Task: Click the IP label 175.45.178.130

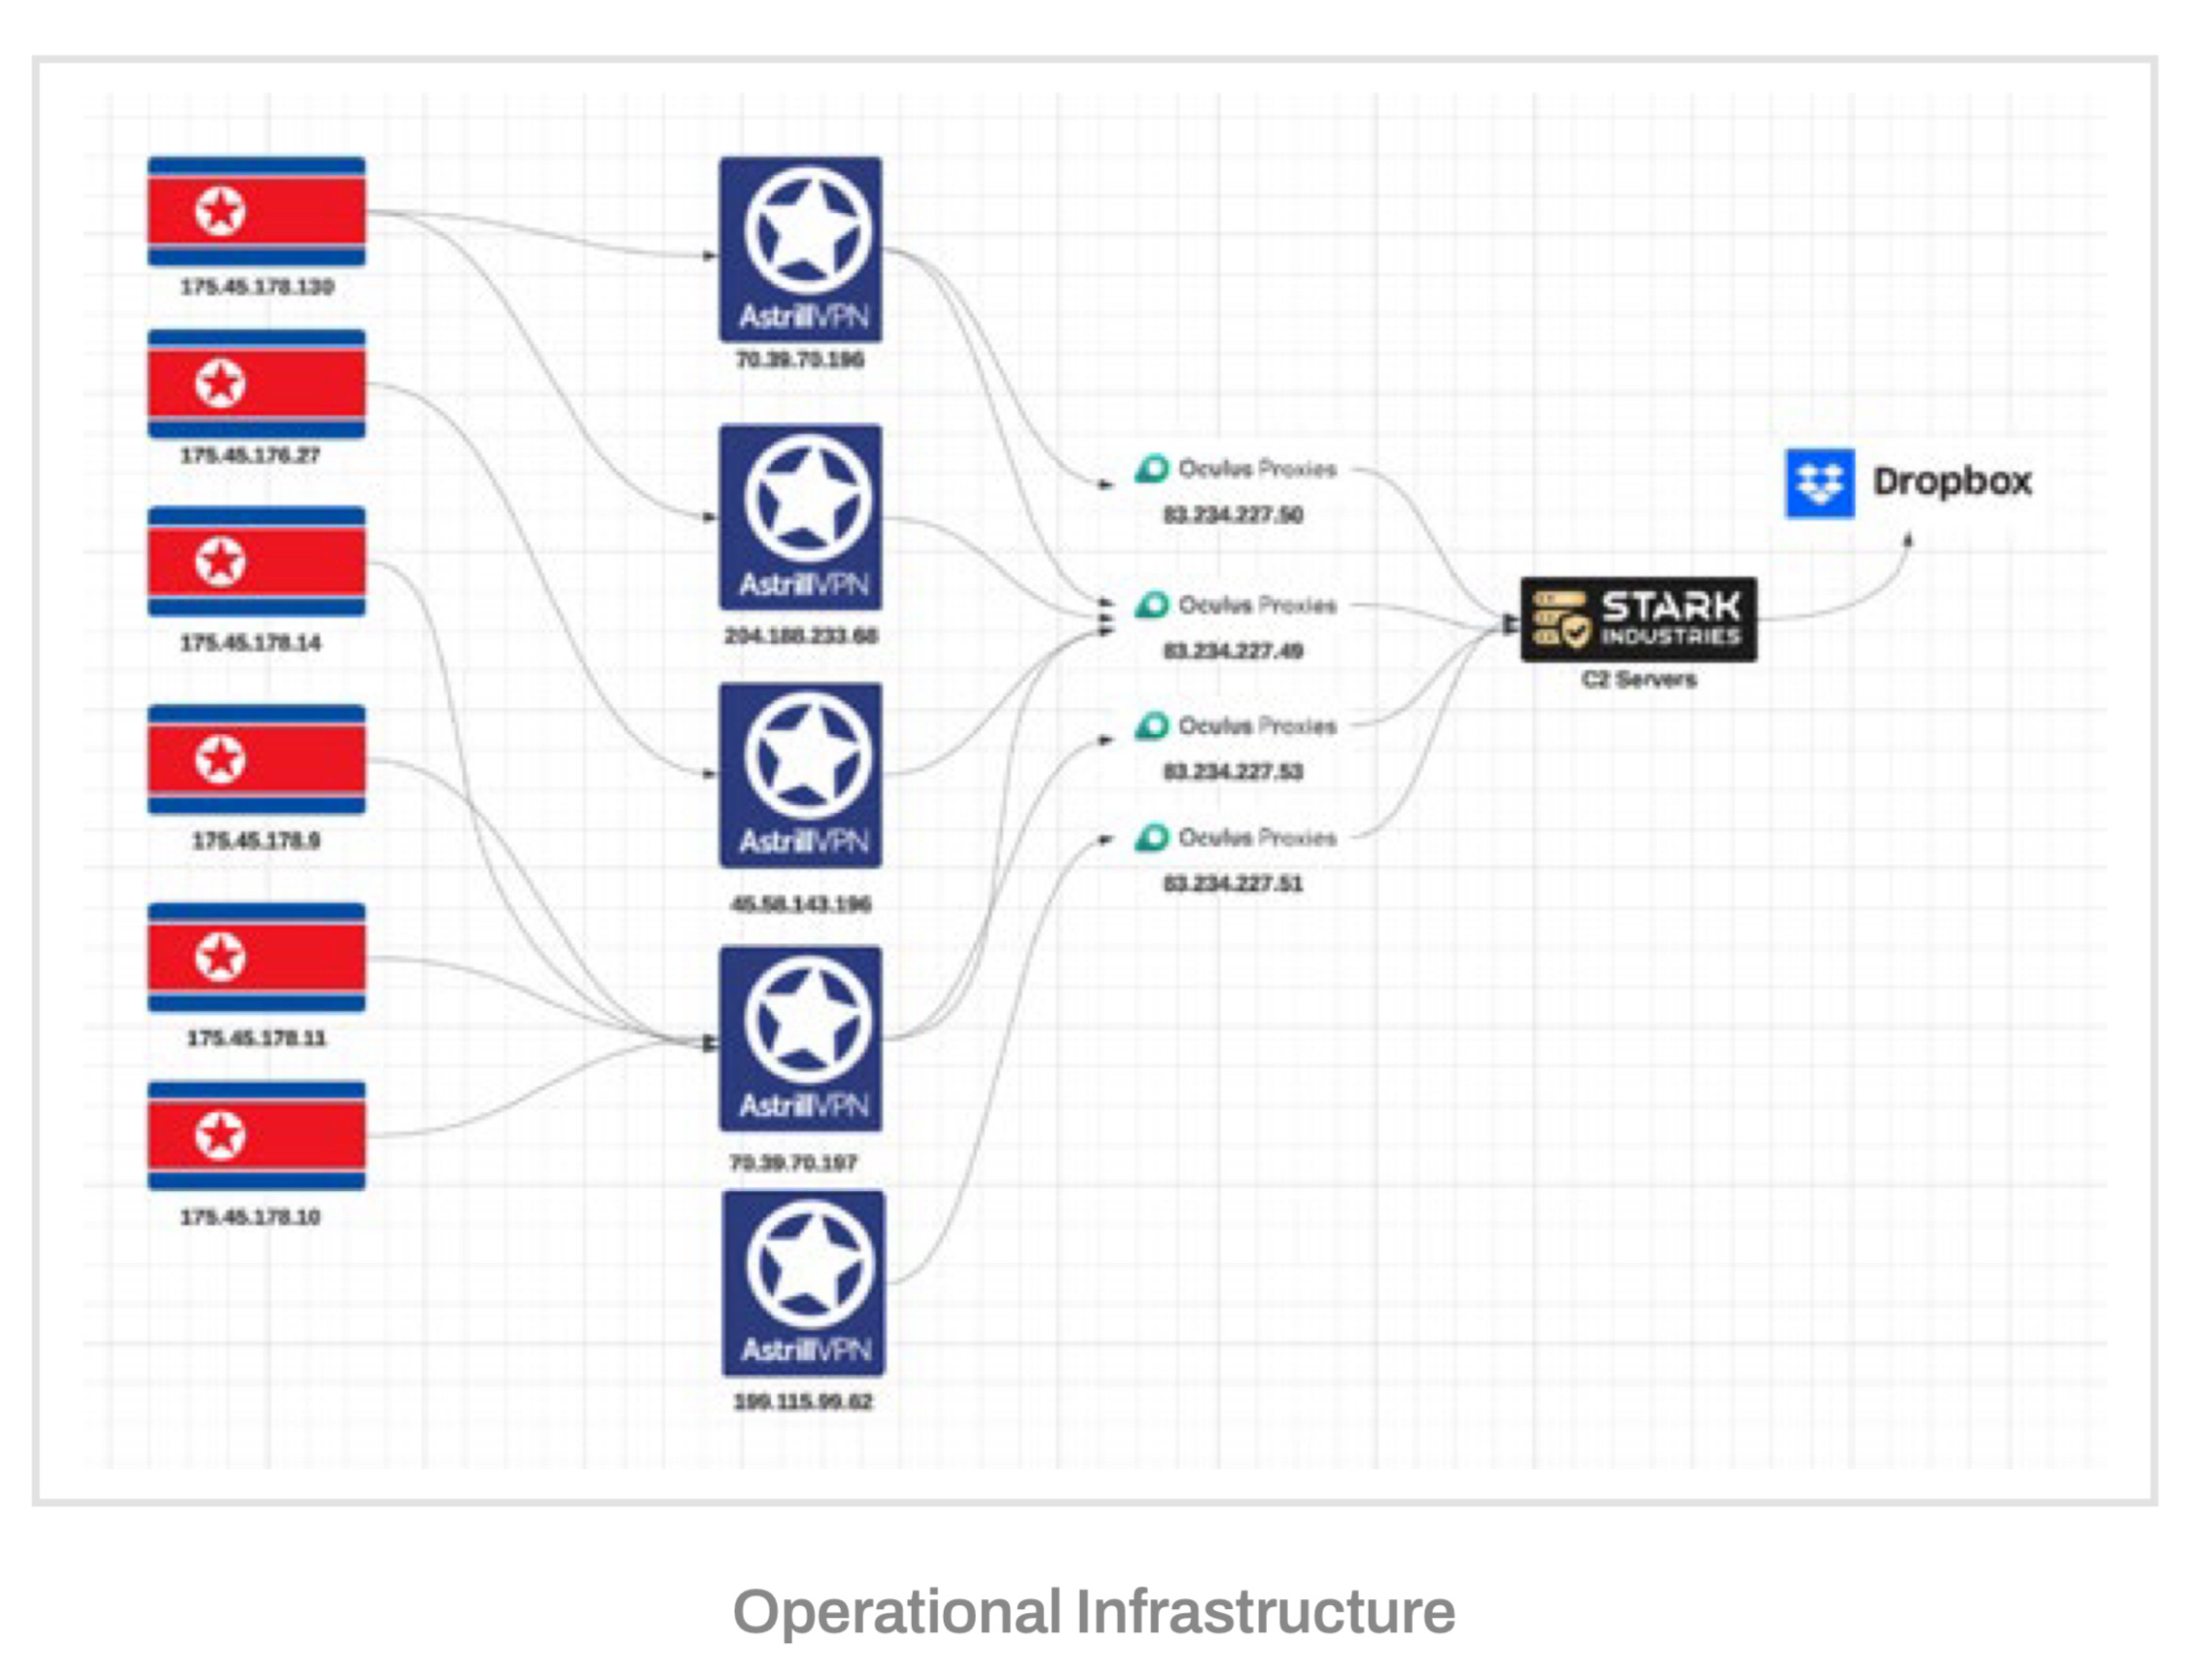Action: point(257,287)
